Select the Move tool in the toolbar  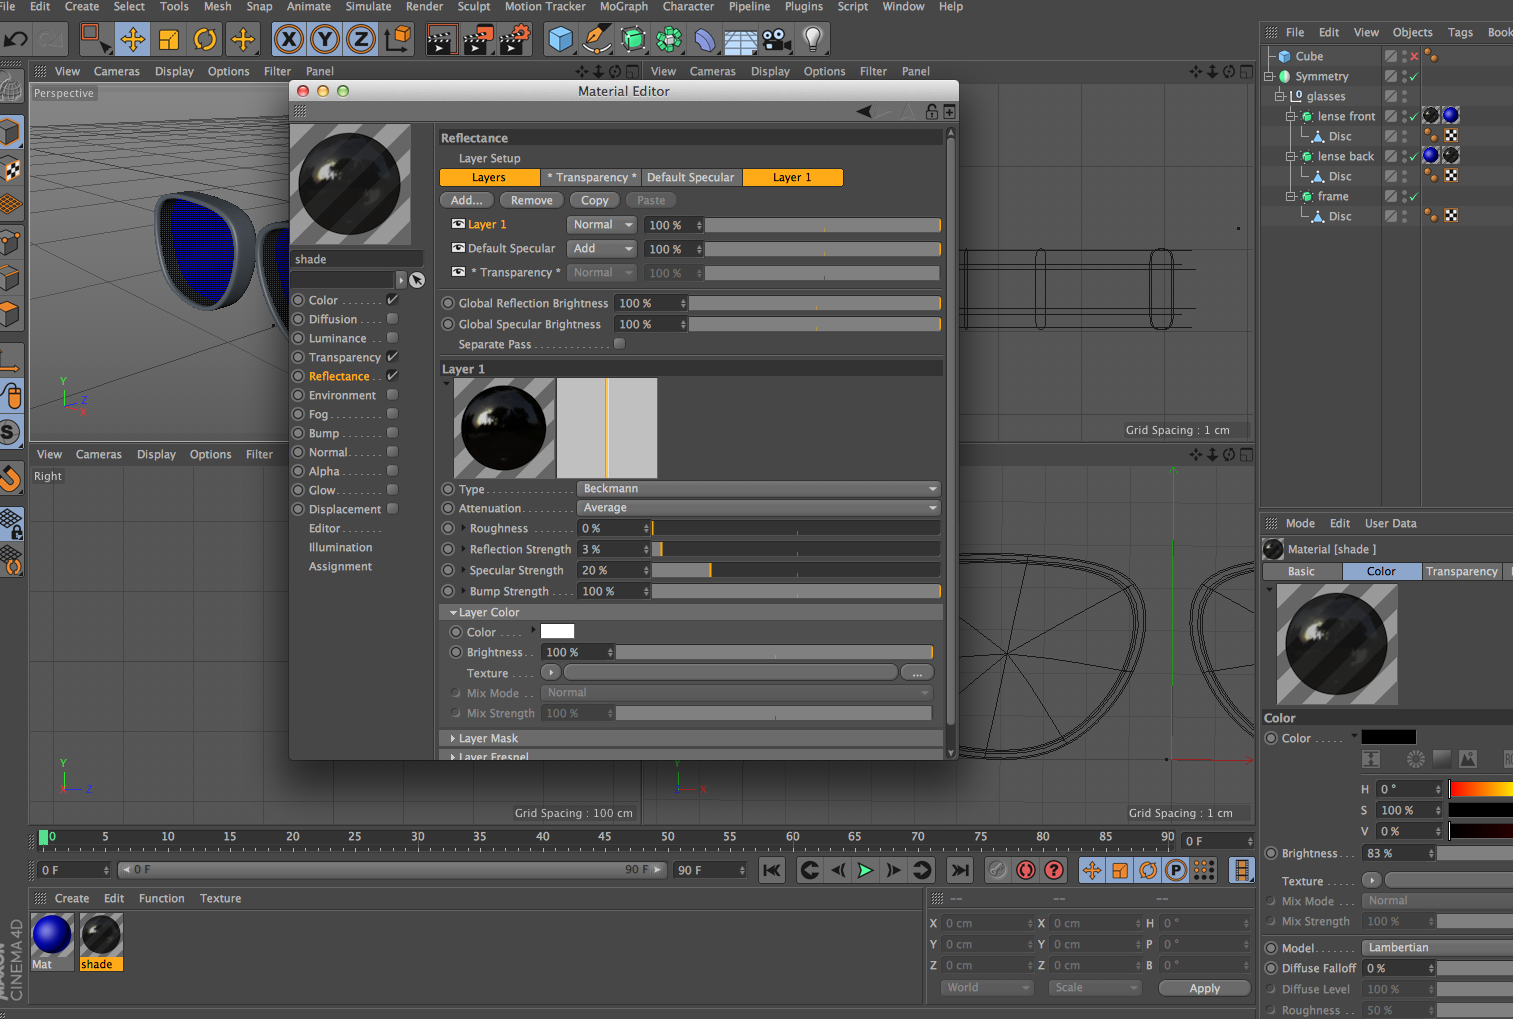tap(132, 40)
